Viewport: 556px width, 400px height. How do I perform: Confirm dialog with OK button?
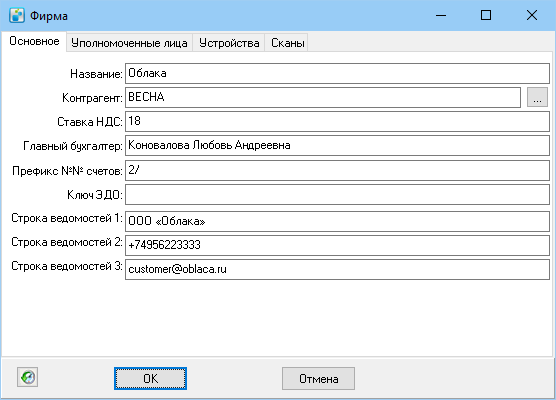pyautogui.click(x=150, y=378)
